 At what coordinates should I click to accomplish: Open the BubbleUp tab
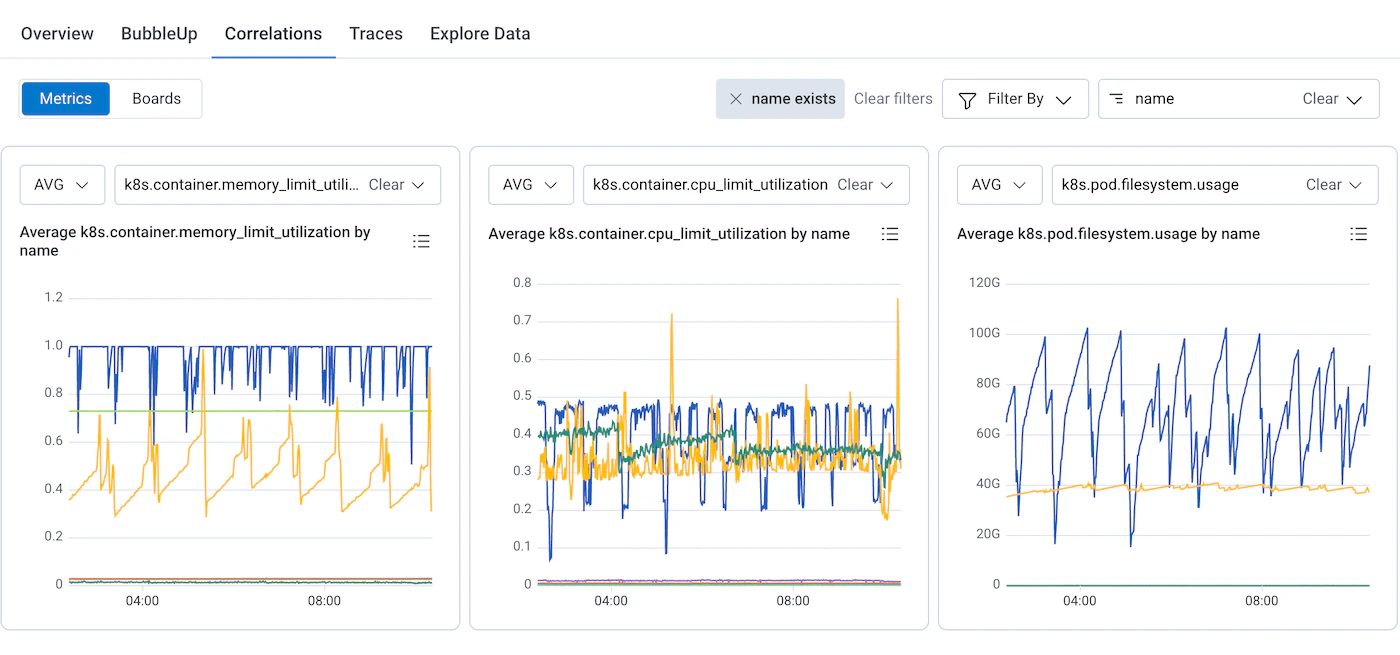point(159,33)
